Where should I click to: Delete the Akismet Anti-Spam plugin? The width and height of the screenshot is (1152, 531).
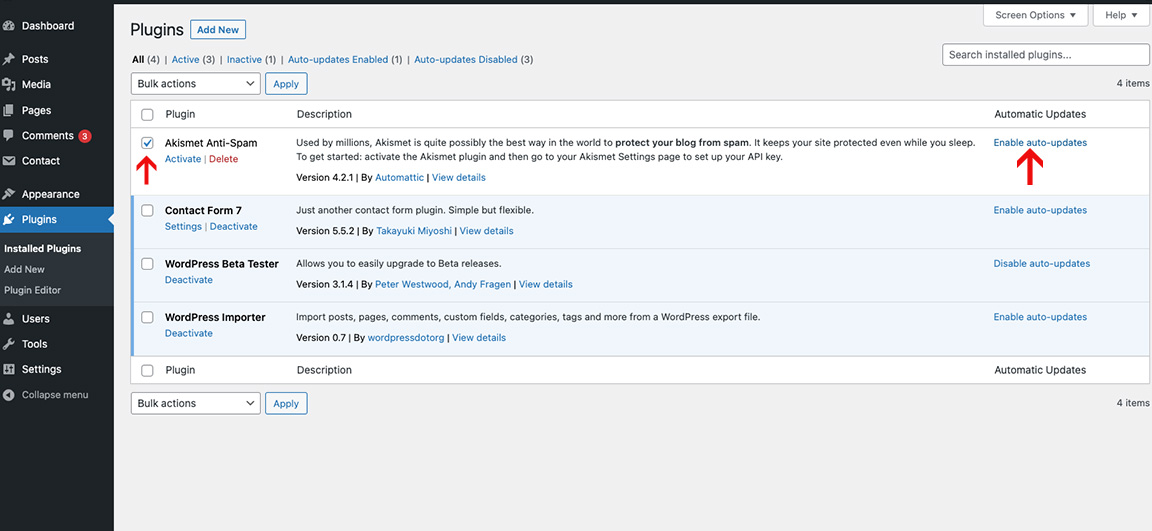223,159
